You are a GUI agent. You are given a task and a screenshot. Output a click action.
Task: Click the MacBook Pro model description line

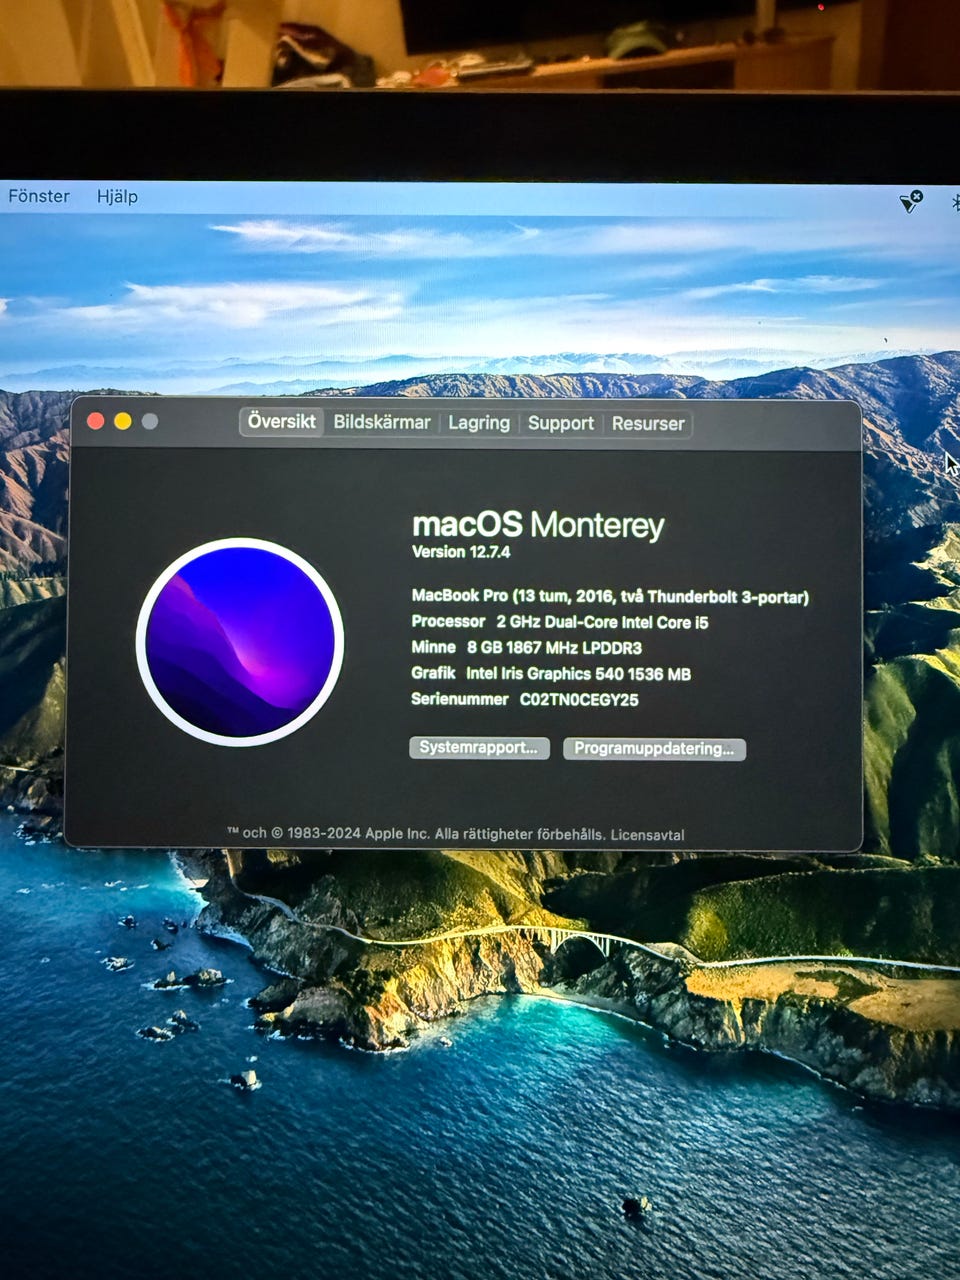point(610,596)
